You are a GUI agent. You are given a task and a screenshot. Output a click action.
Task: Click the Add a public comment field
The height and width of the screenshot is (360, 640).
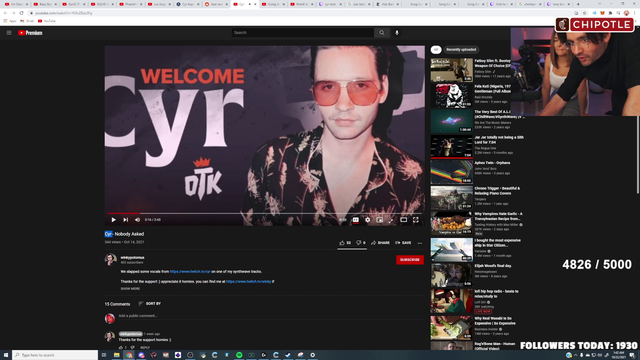click(271, 316)
